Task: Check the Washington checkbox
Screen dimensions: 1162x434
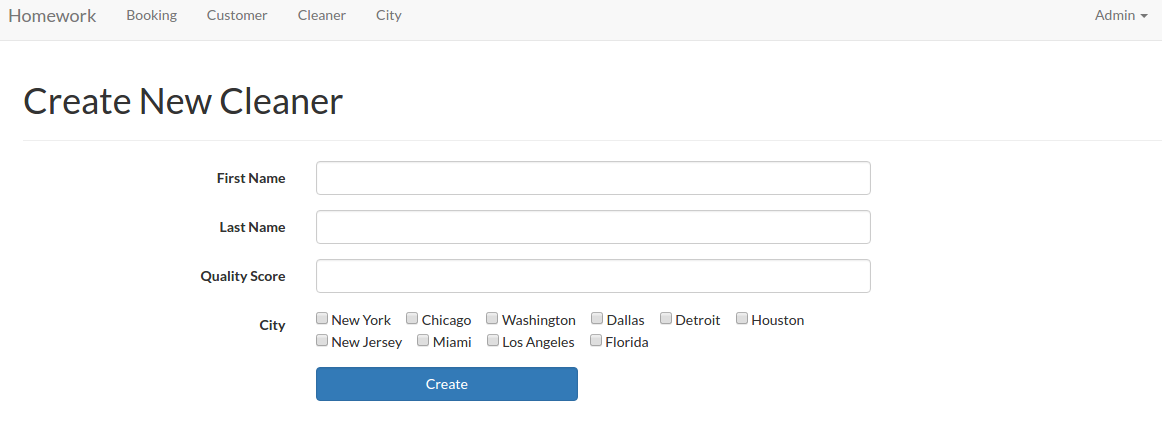Action: [492, 319]
